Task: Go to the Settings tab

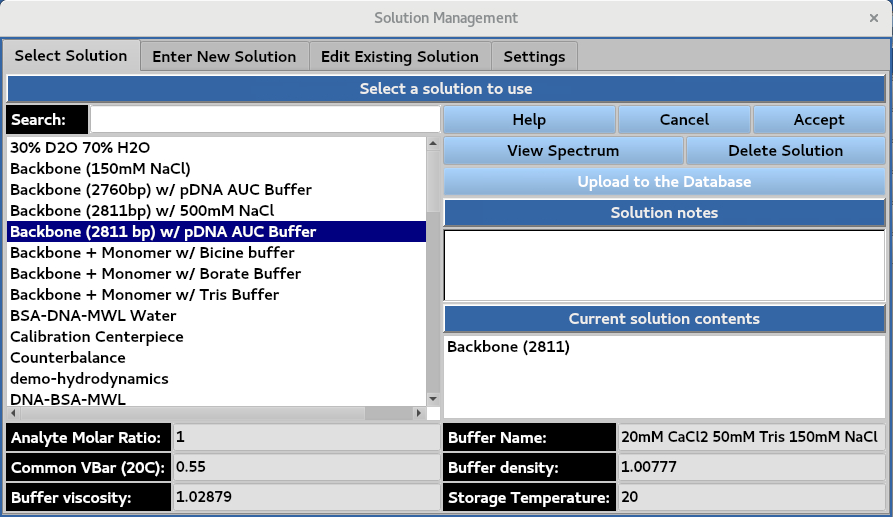Action: 534,57
